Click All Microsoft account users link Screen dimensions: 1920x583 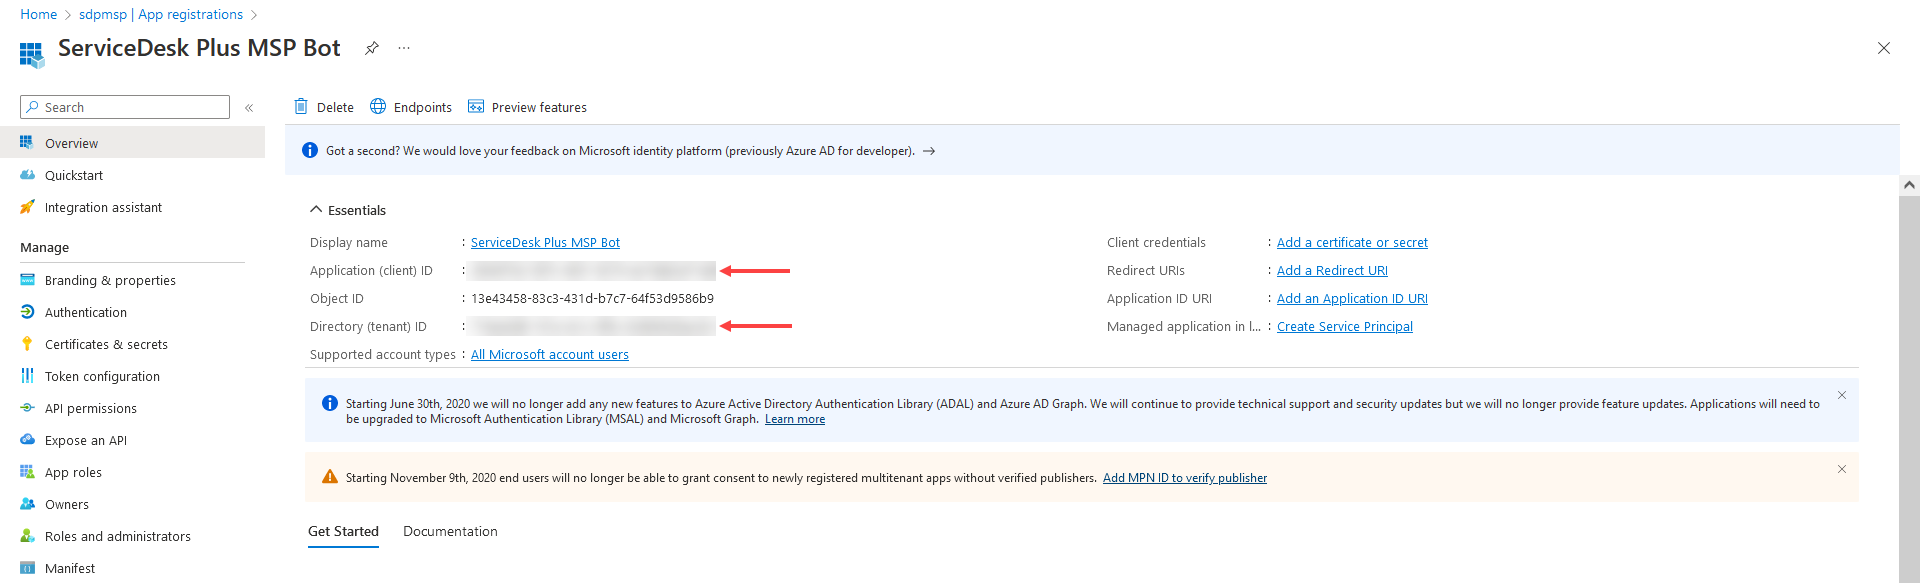coord(550,354)
